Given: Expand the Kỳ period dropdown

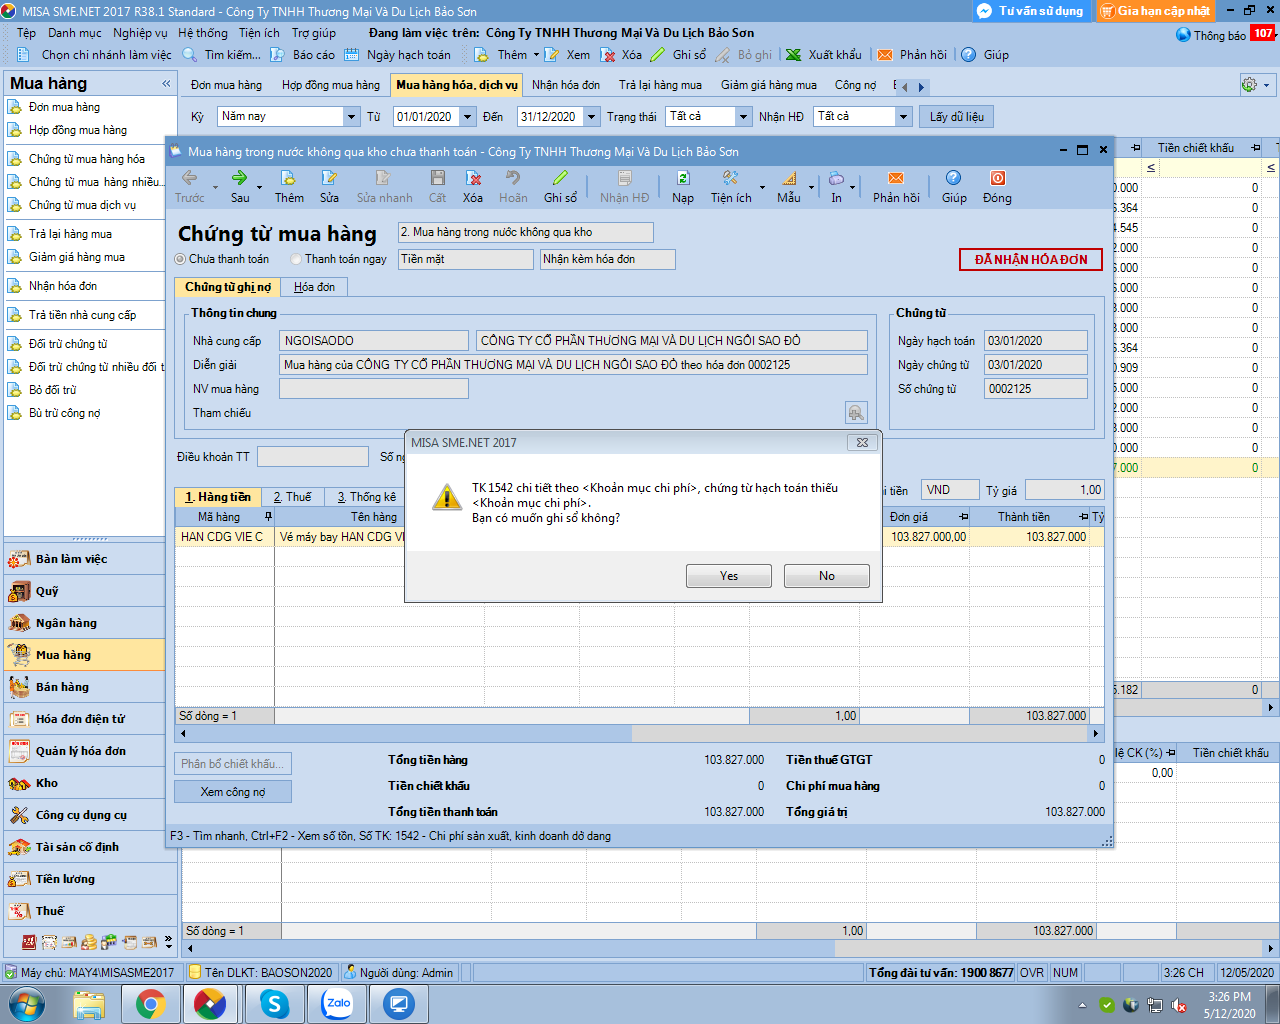Looking at the screenshot, I should pyautogui.click(x=351, y=117).
